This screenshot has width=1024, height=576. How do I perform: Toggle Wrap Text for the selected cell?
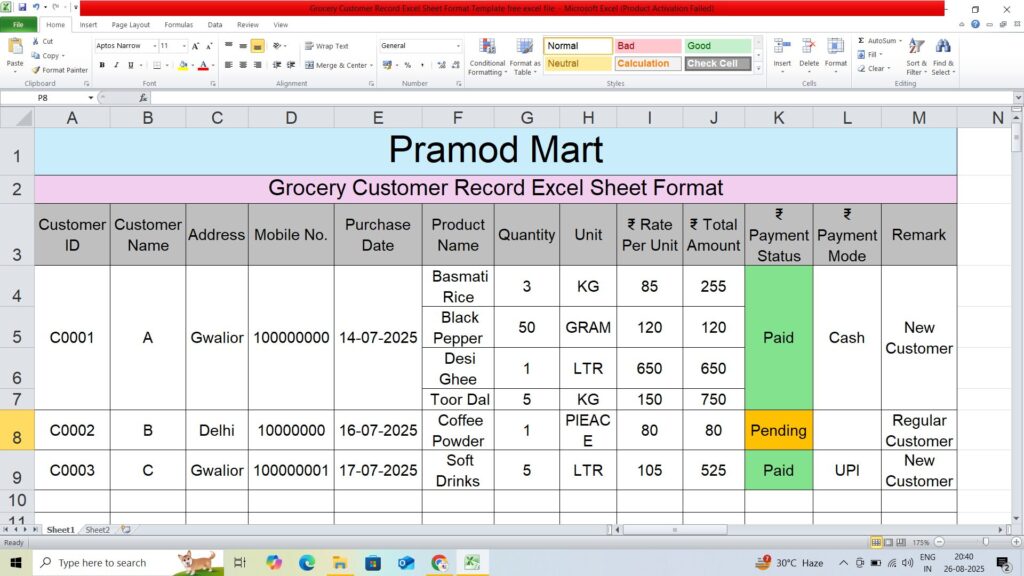(326, 46)
